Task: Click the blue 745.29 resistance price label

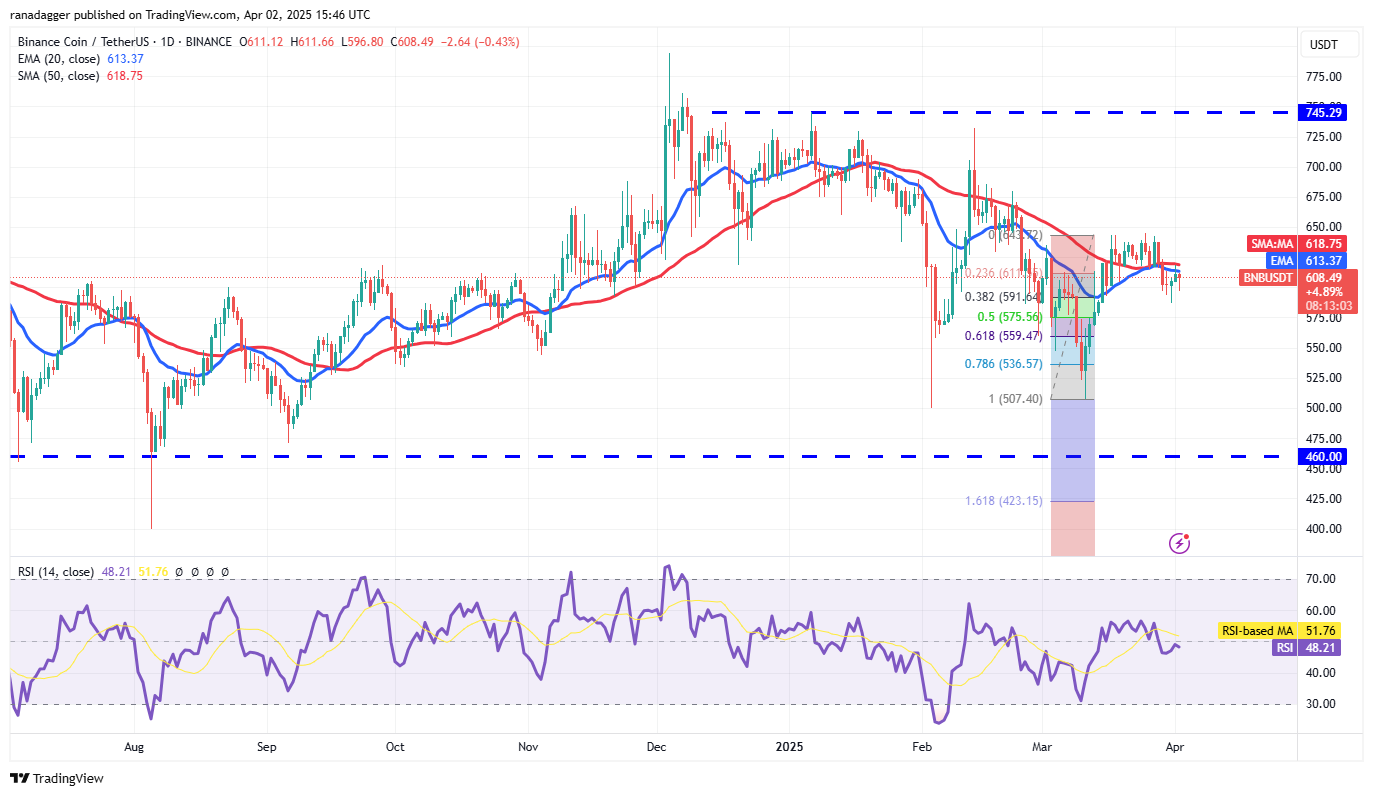Action: click(1322, 112)
